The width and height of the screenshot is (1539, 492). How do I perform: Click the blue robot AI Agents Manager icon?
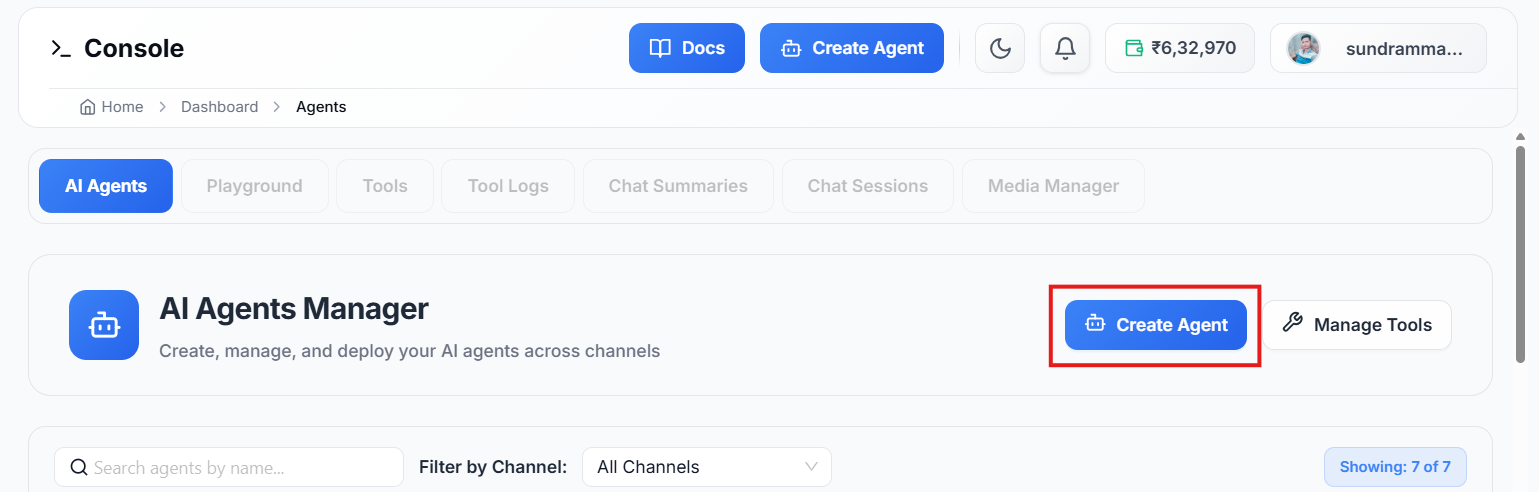point(104,325)
